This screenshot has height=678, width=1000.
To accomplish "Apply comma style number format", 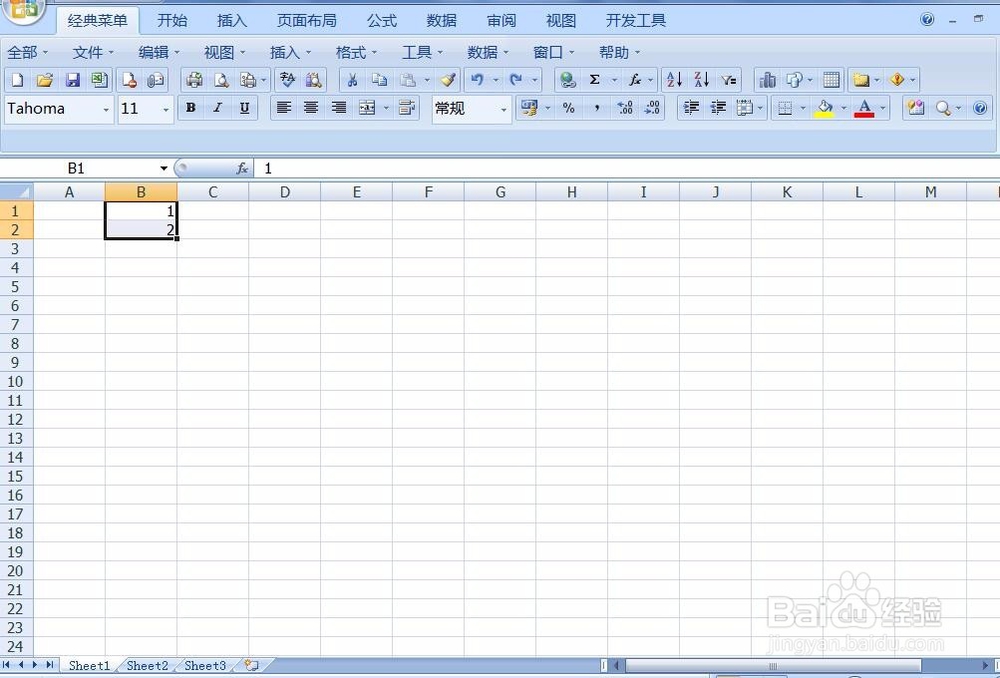I will pos(596,108).
